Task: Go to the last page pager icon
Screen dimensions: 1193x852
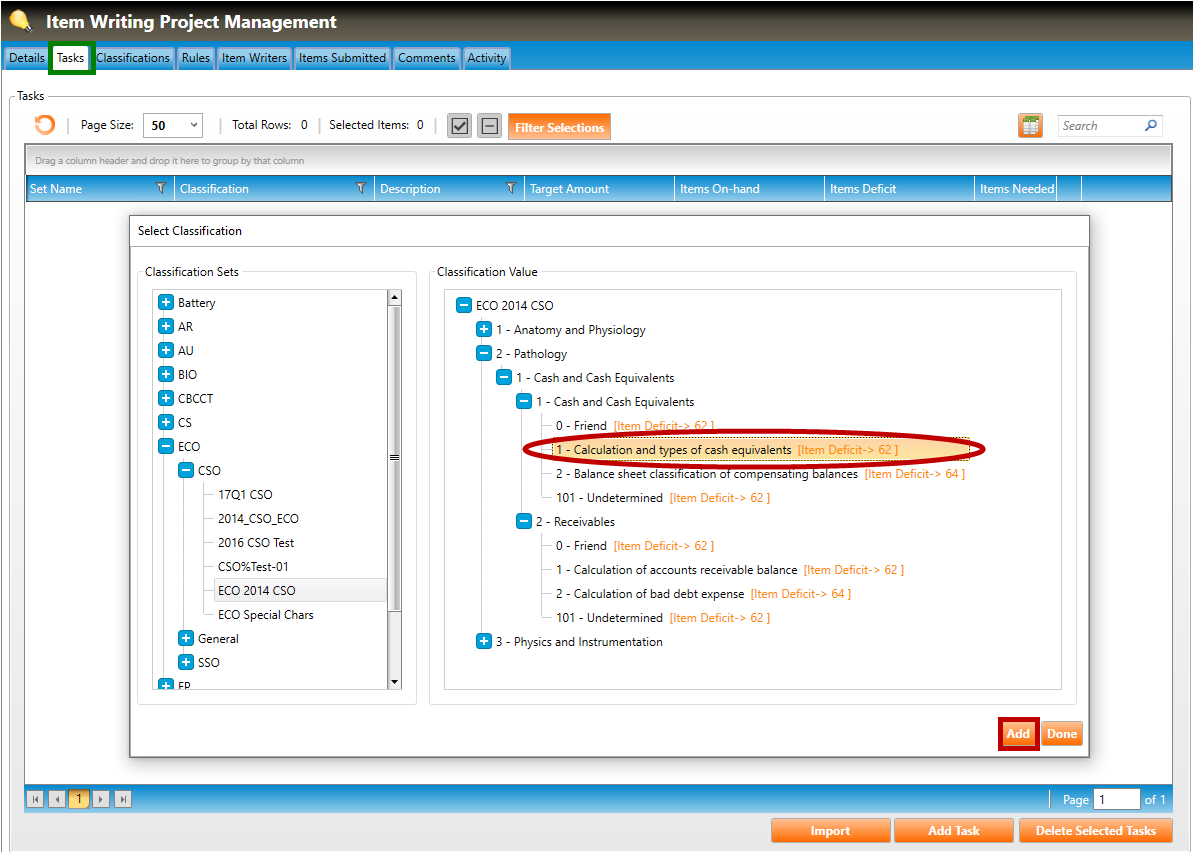Action: [x=123, y=799]
